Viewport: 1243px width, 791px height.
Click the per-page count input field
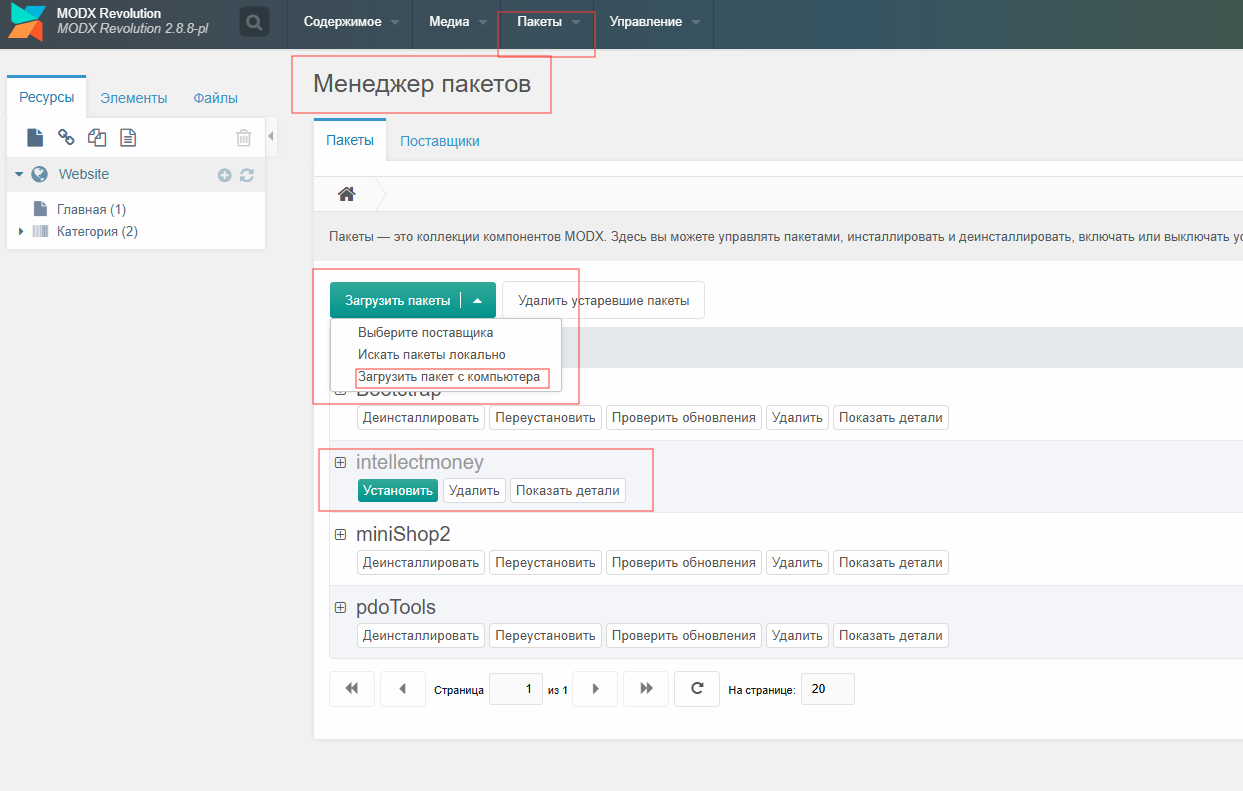[827, 689]
